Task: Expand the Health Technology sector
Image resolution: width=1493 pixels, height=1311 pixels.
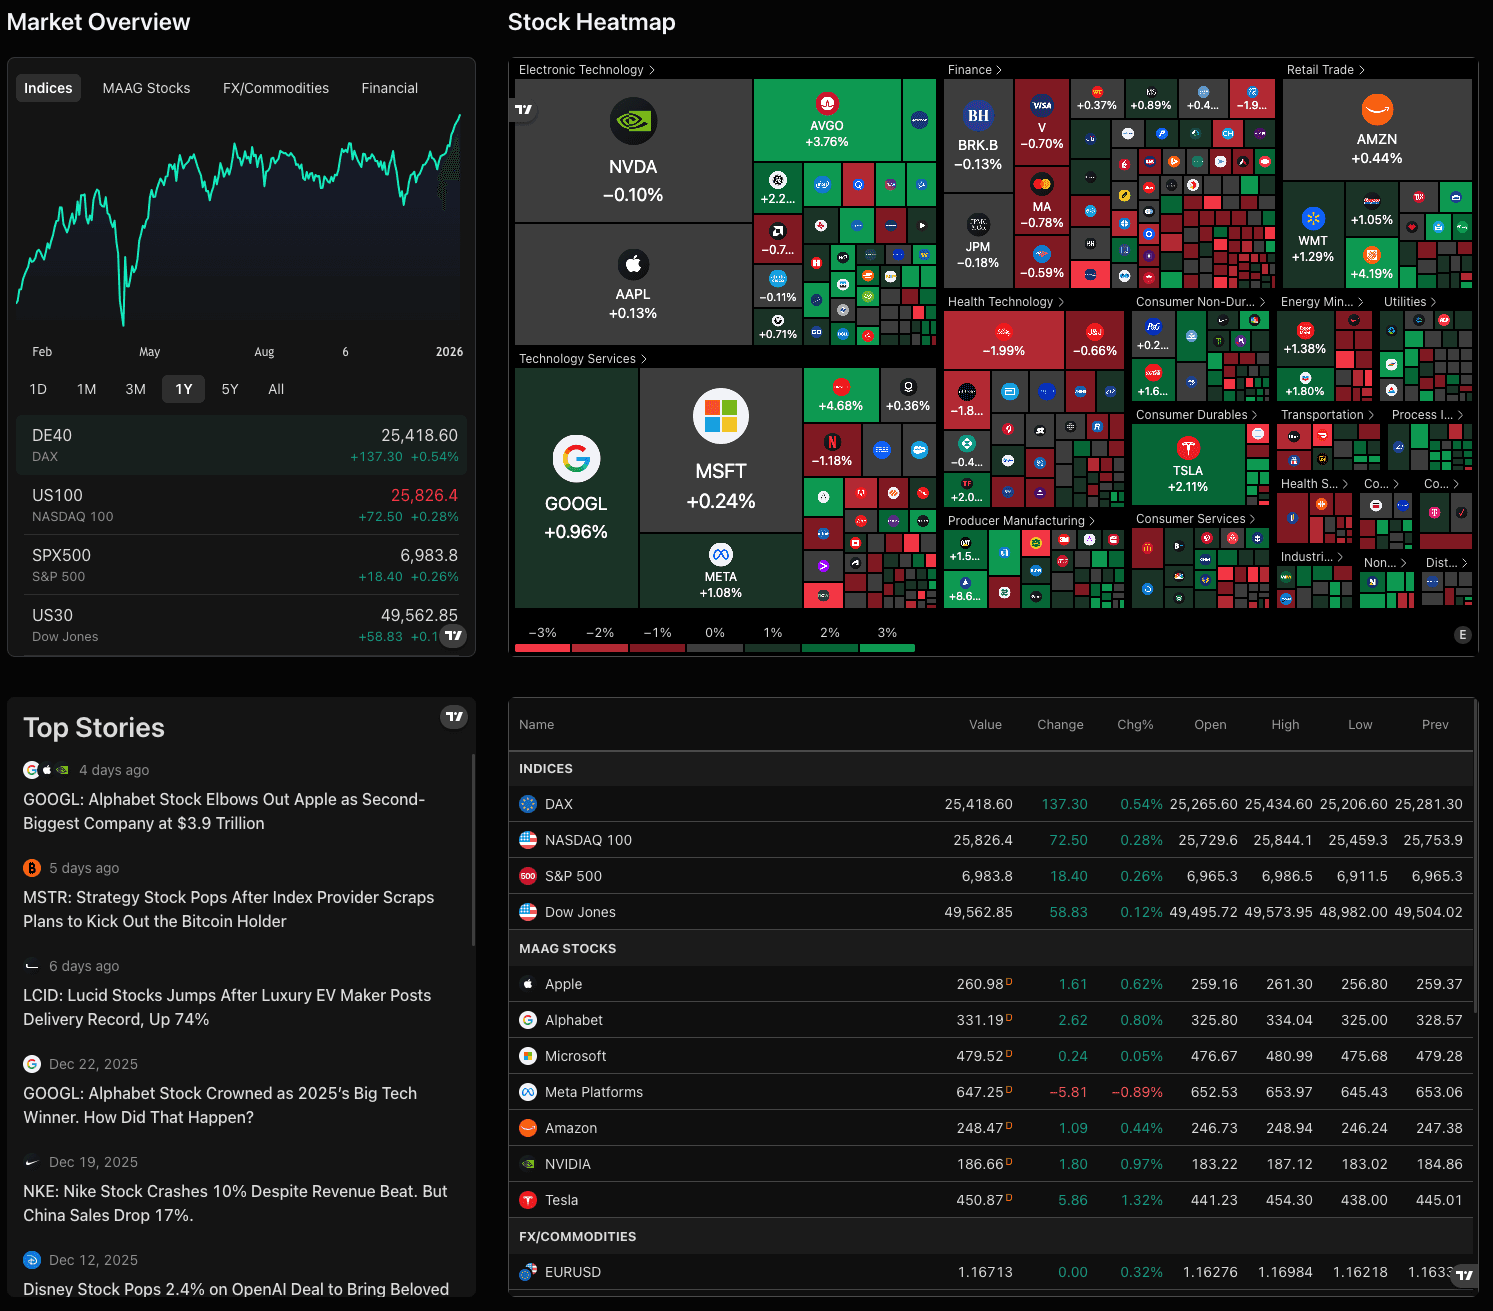Action: click(1006, 302)
